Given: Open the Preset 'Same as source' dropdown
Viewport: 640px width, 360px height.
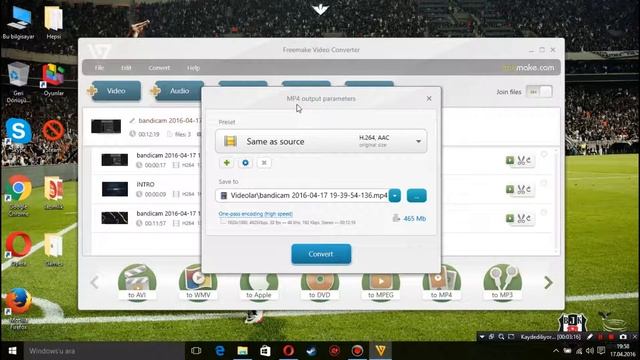Looking at the screenshot, I should [321, 141].
